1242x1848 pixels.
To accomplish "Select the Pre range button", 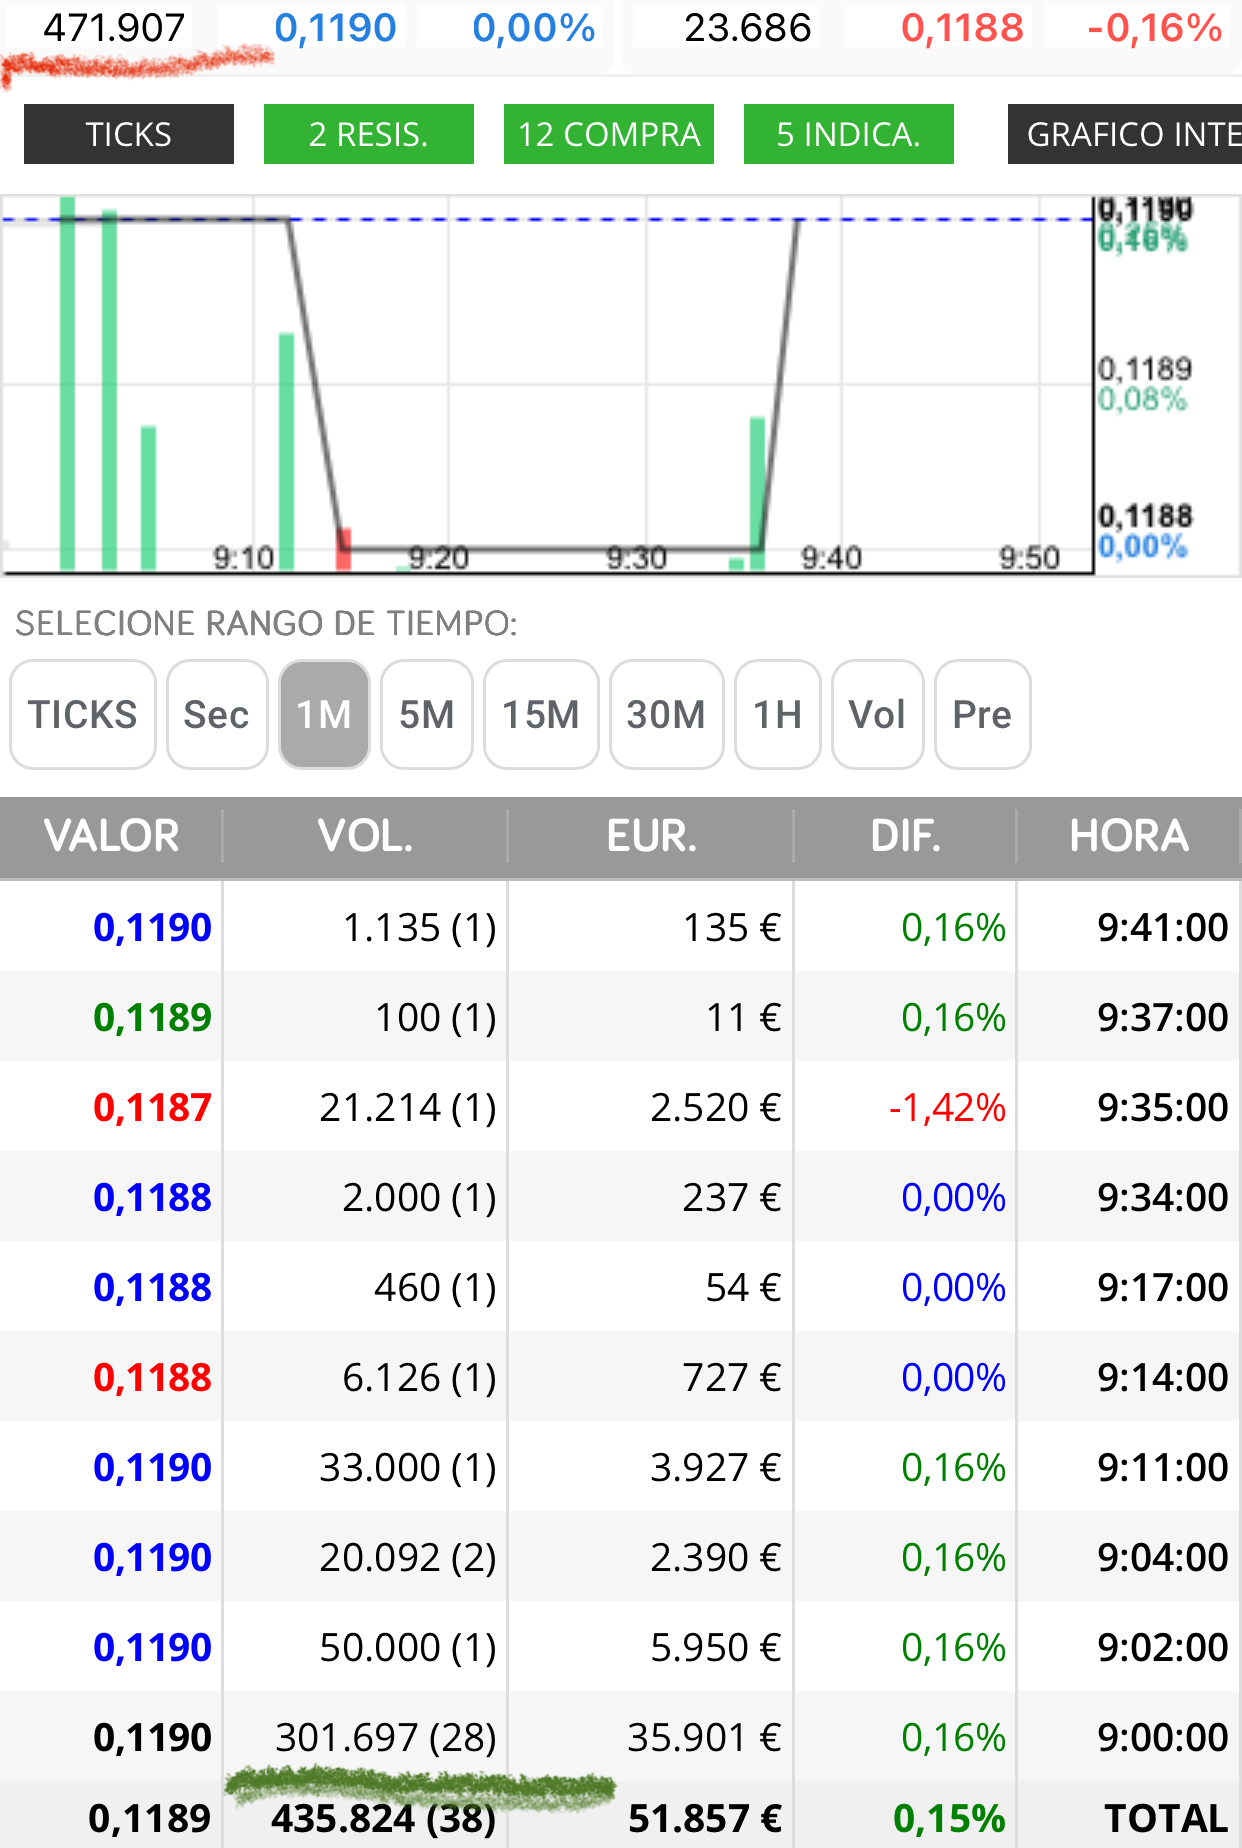I will coord(982,715).
